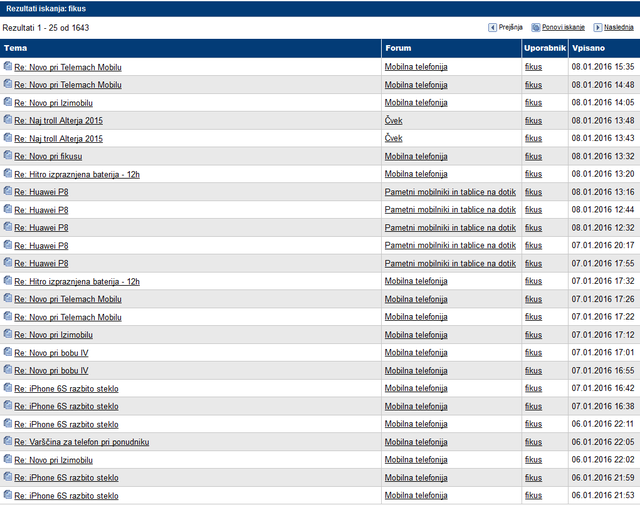Click the post icon in the 07.01.2016 17:32 row
Image resolution: width=640 pixels, height=505 pixels.
[x=8, y=280]
